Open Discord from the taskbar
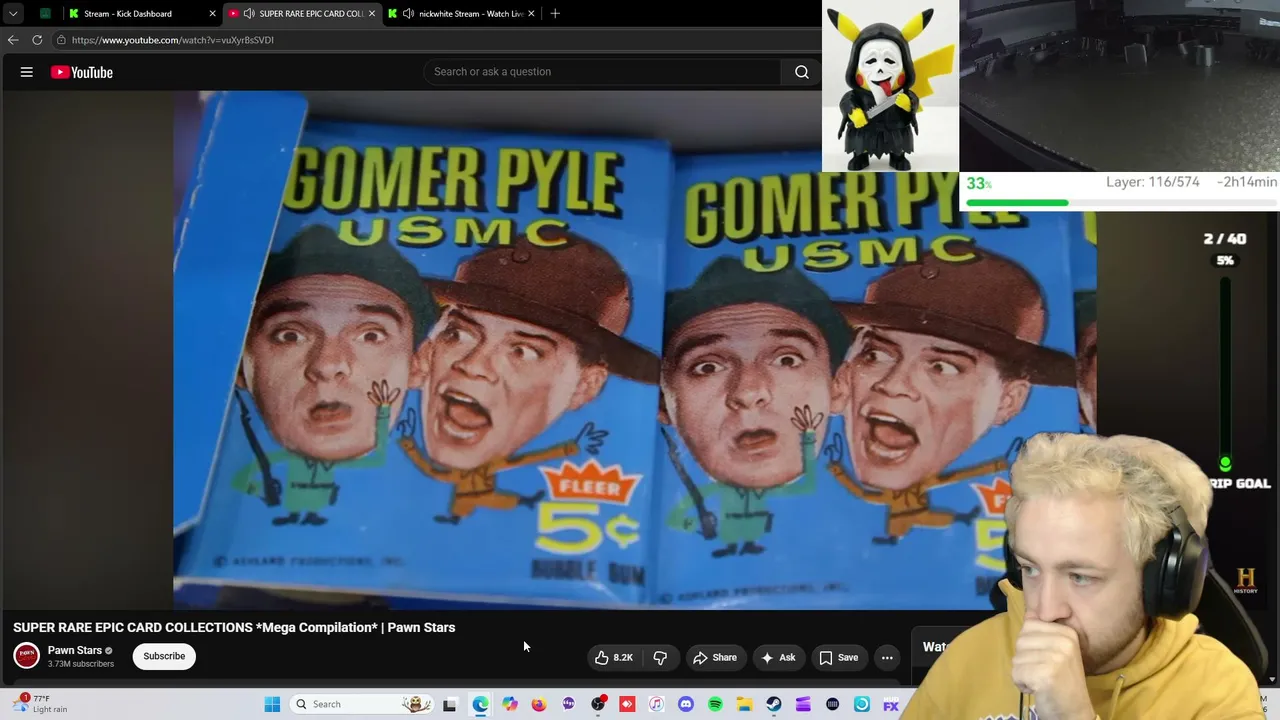 [686, 704]
